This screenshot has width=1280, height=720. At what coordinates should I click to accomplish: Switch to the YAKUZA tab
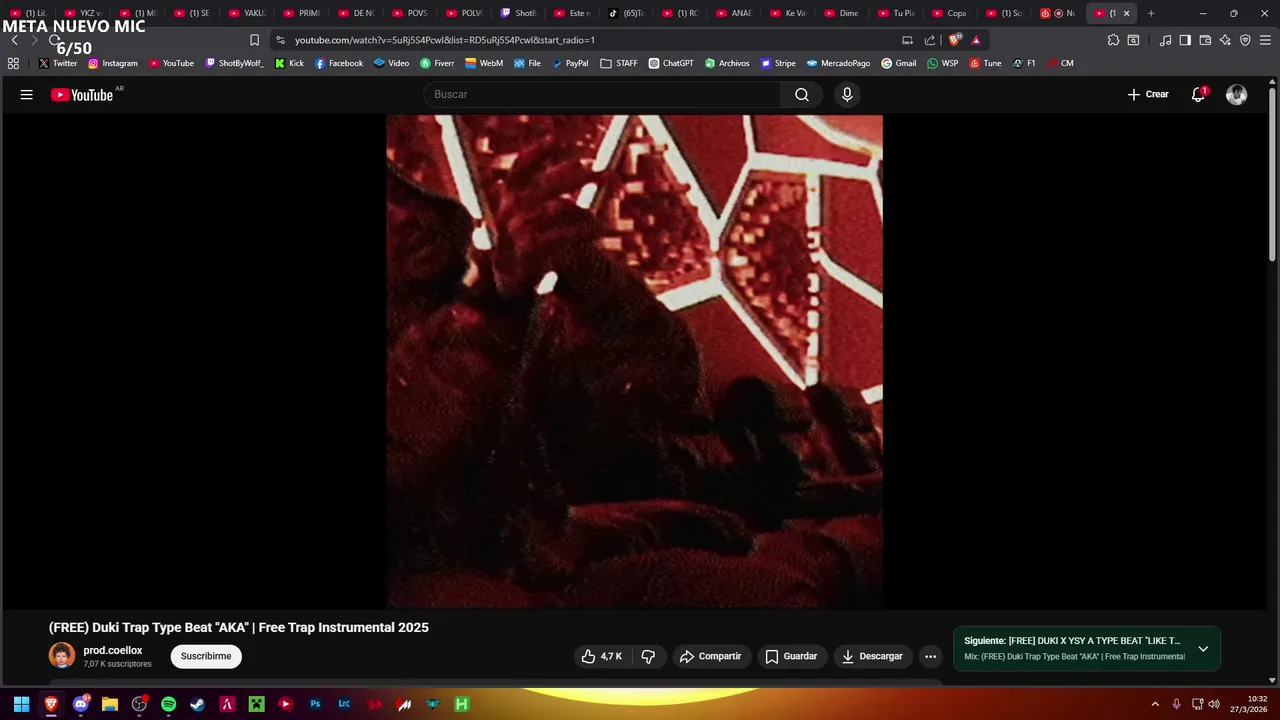pyautogui.click(x=247, y=13)
